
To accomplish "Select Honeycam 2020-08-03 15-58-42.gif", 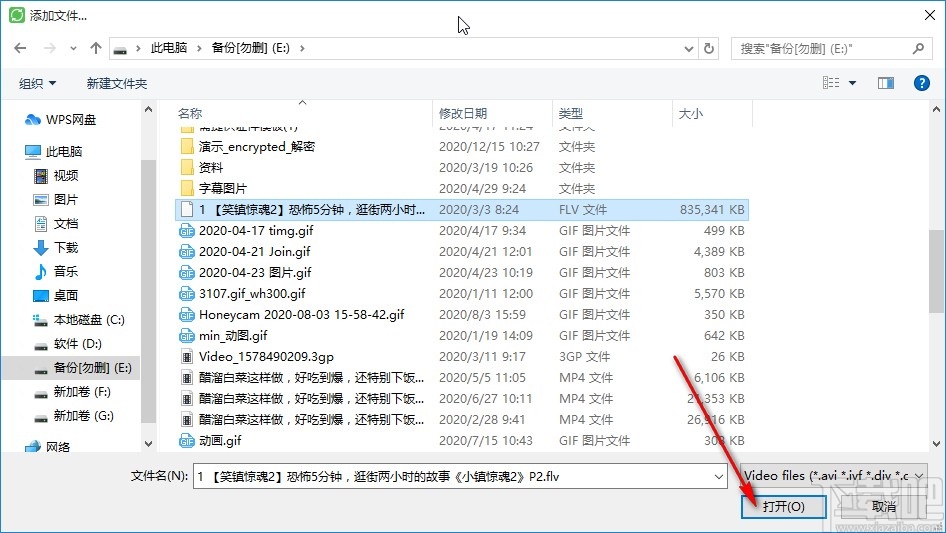I will pyautogui.click(x=291, y=315).
